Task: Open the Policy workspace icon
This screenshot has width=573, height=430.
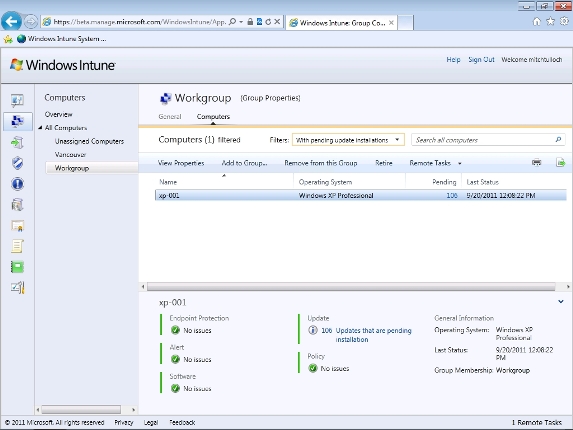Action: pos(17,246)
